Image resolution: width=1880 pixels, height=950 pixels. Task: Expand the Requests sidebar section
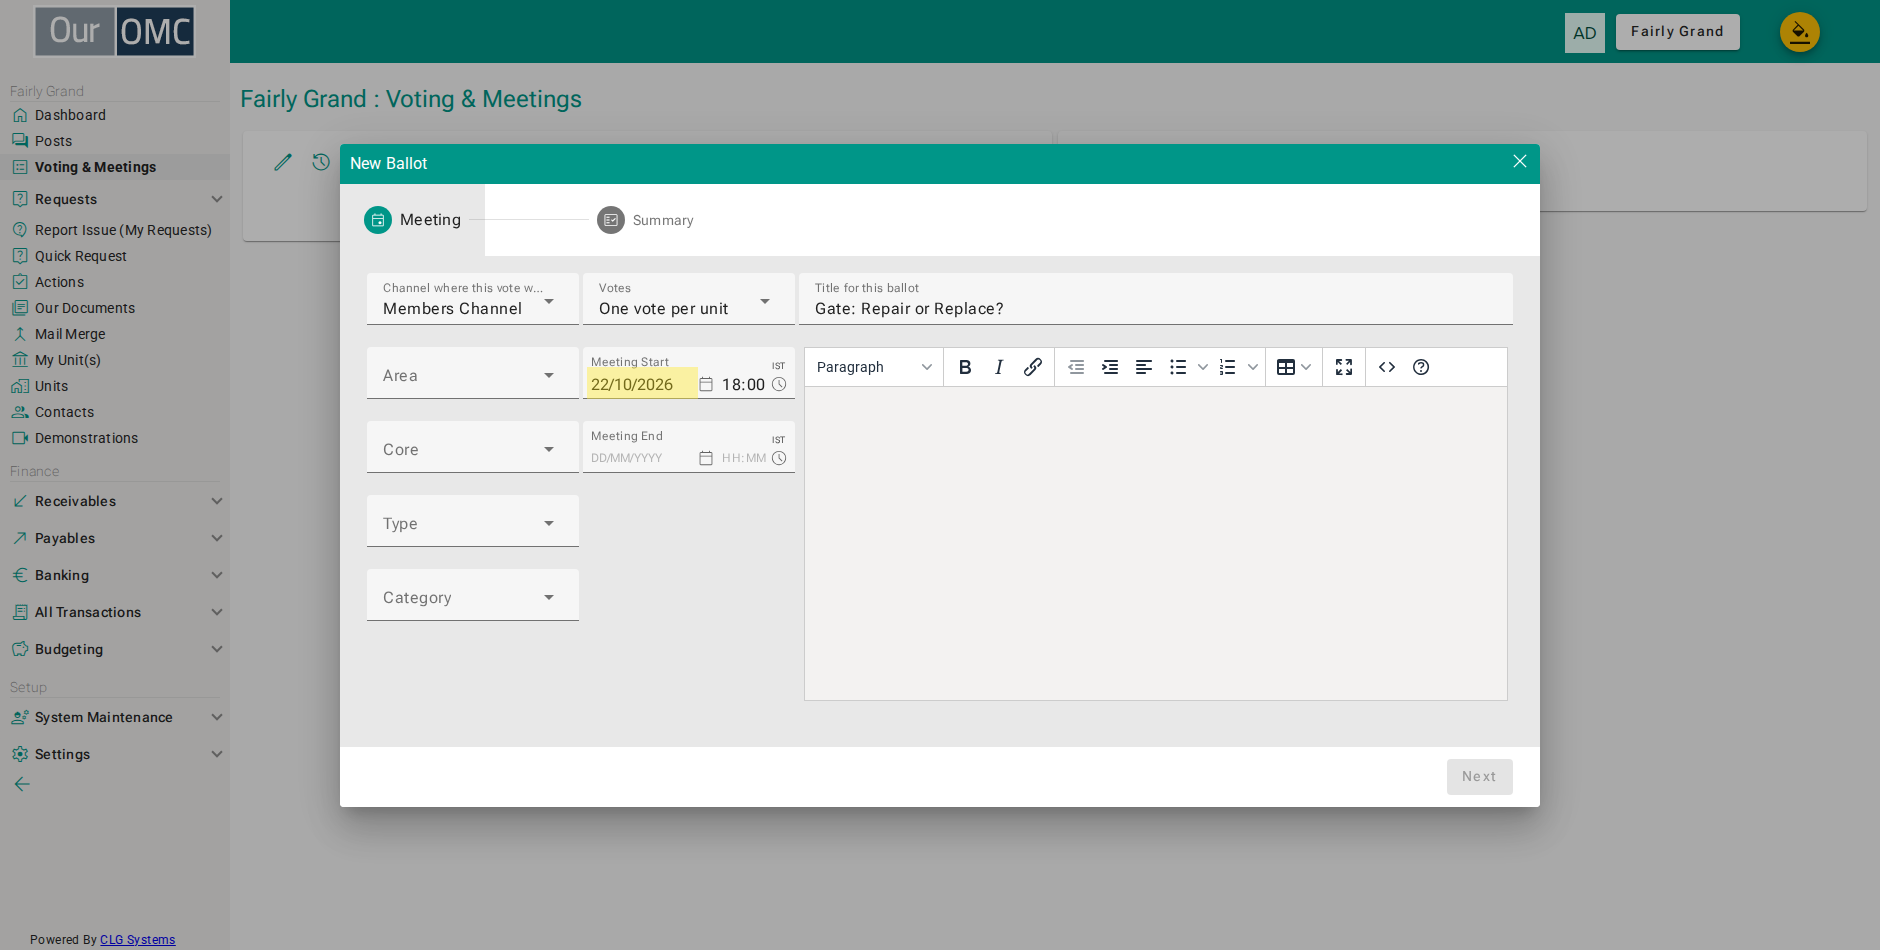(x=115, y=199)
